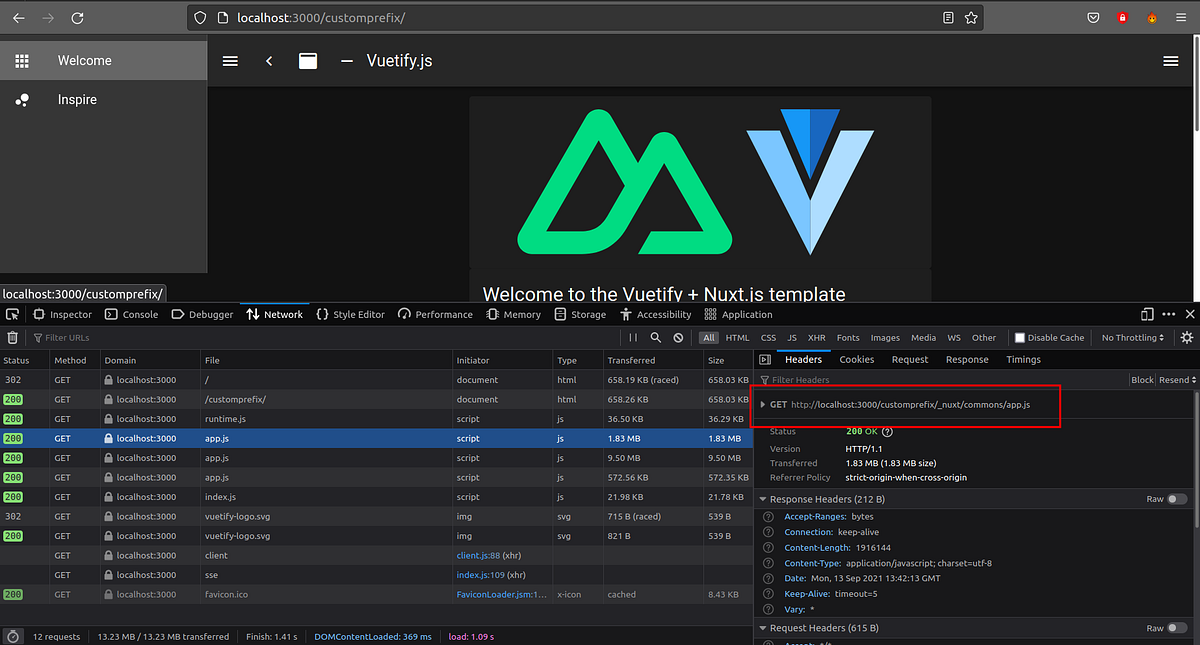Open FaviconLoader.jsm initiator link

coord(501,594)
